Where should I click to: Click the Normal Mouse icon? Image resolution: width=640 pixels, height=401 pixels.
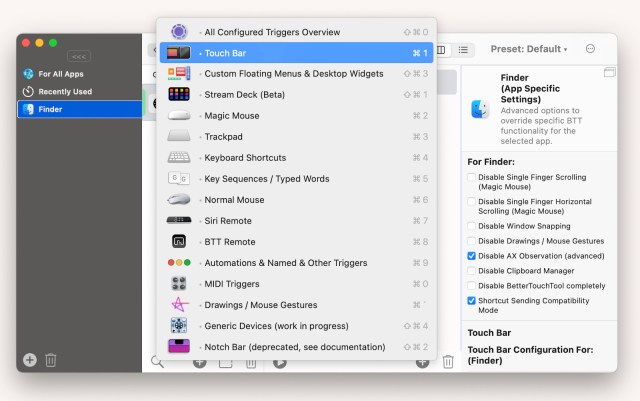(179, 199)
